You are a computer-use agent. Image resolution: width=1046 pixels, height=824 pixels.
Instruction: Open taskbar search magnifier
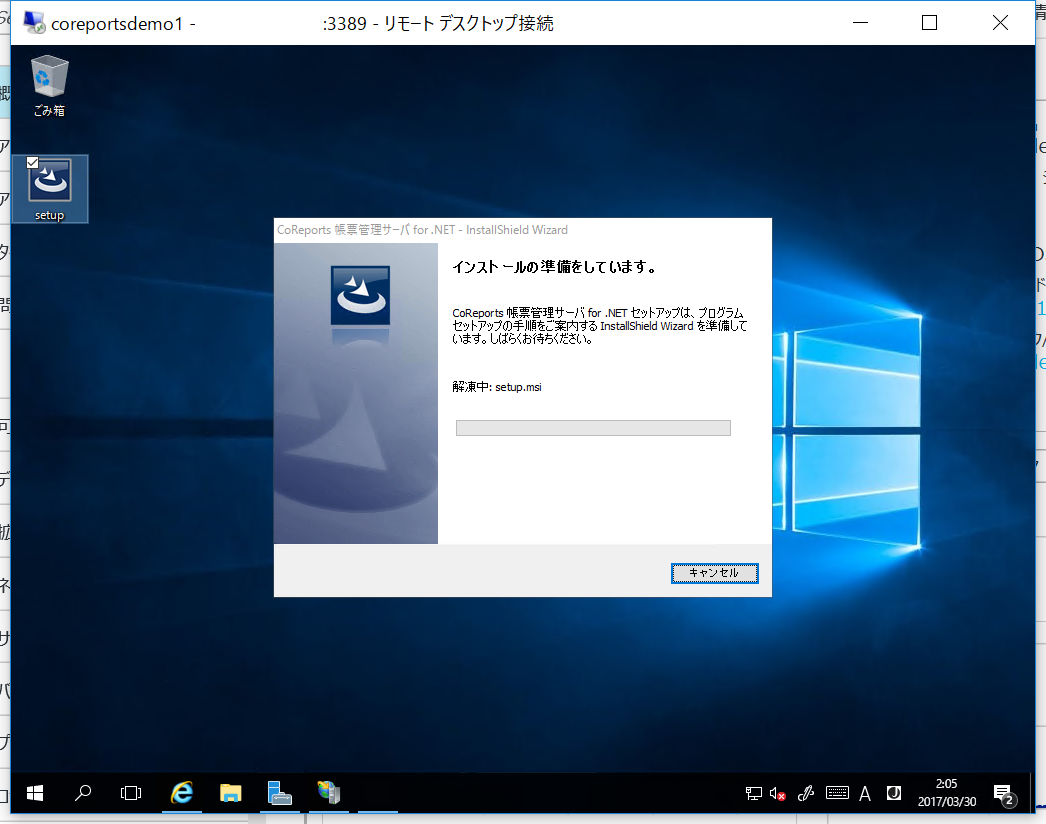pyautogui.click(x=83, y=793)
